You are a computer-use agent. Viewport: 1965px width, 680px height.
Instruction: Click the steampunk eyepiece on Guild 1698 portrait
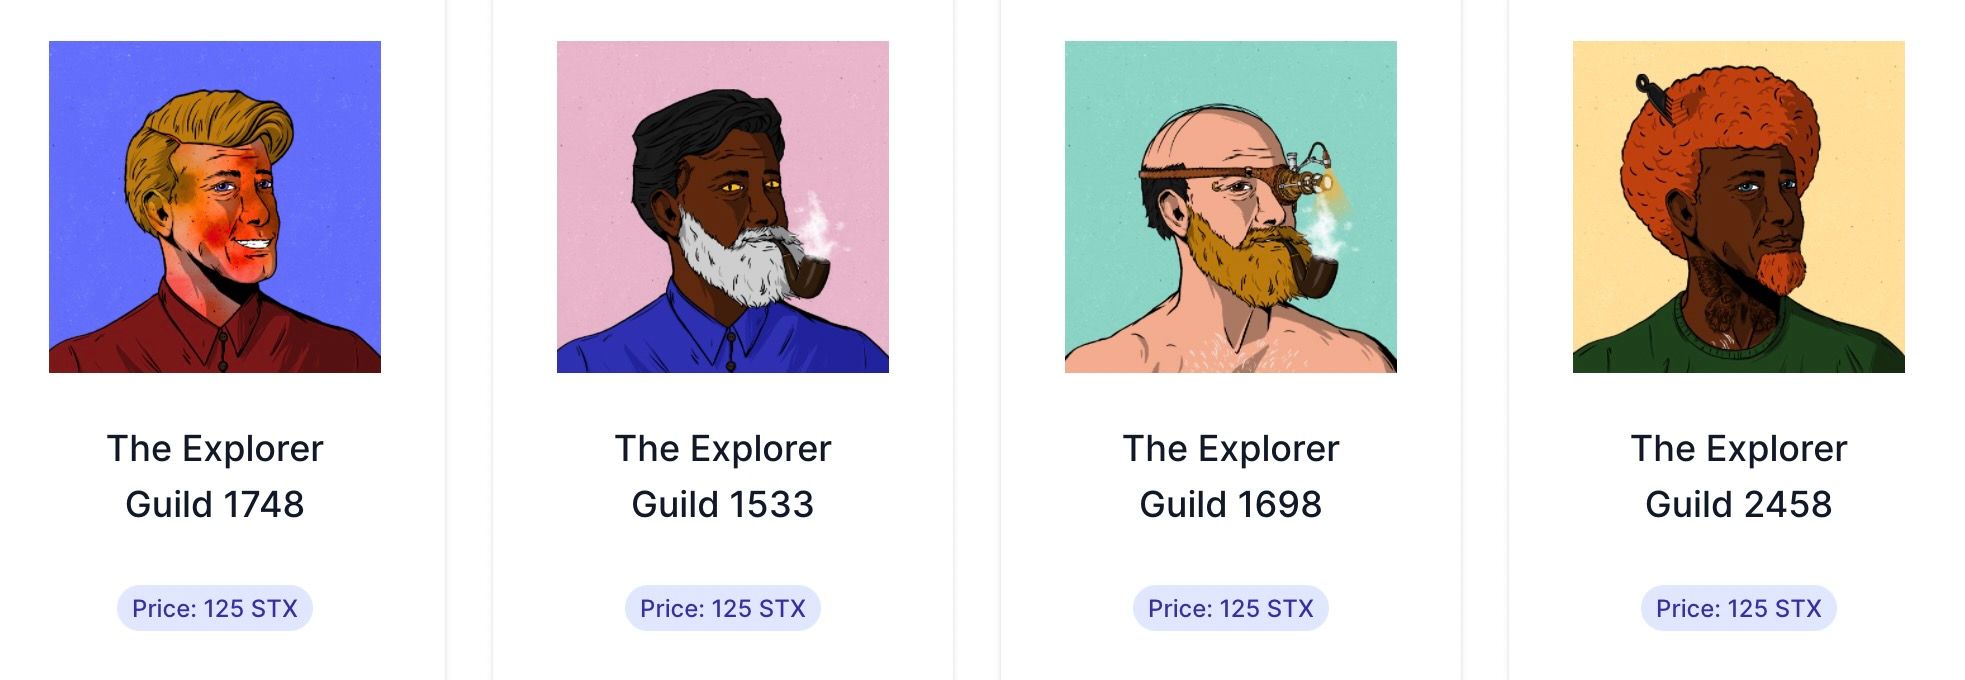[1301, 175]
